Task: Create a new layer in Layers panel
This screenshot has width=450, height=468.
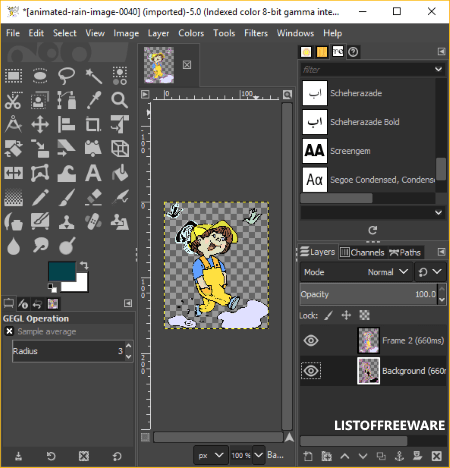Action: click(308, 456)
